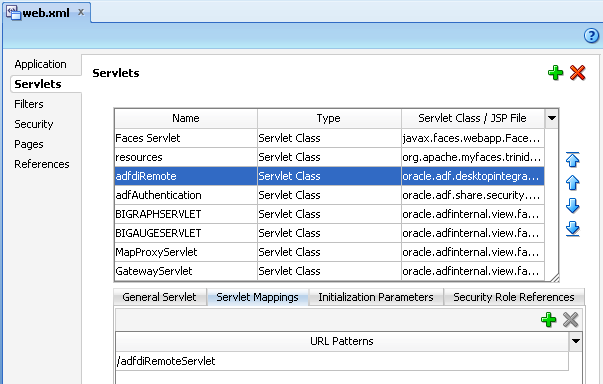This screenshot has width=603, height=384.
Task: Select the adfAuthentication servlet row
Action: (x=329, y=195)
